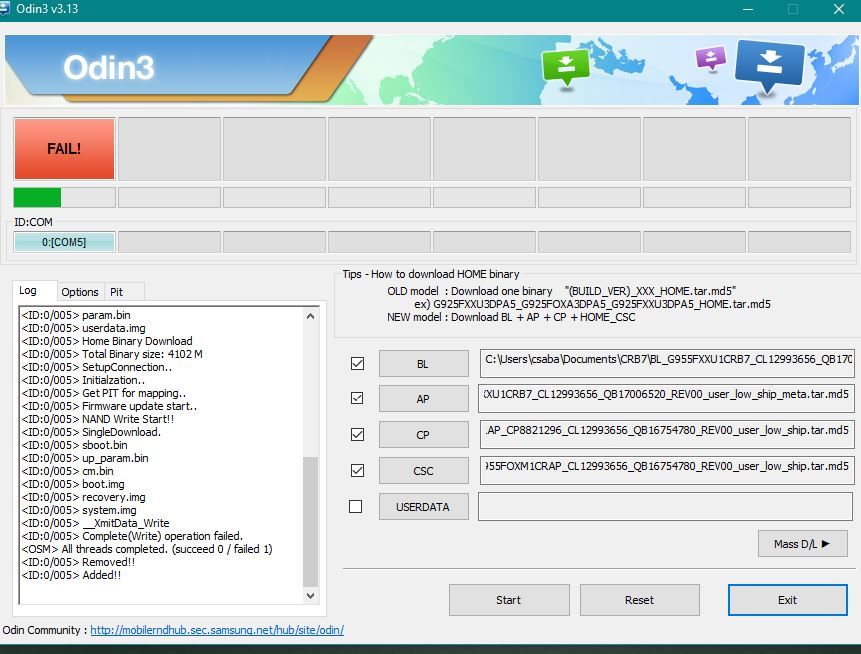861x654 pixels.
Task: Minimize the Odin3 window
Action: [747, 9]
